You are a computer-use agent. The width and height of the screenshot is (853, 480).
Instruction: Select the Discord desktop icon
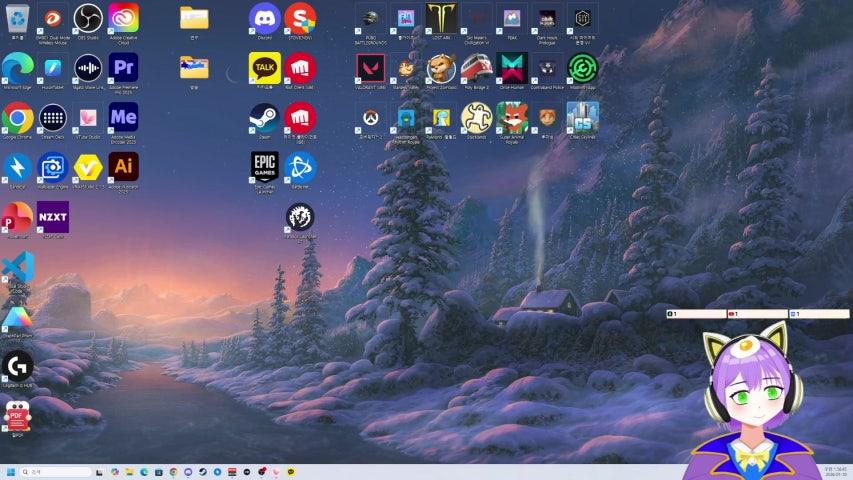264,18
